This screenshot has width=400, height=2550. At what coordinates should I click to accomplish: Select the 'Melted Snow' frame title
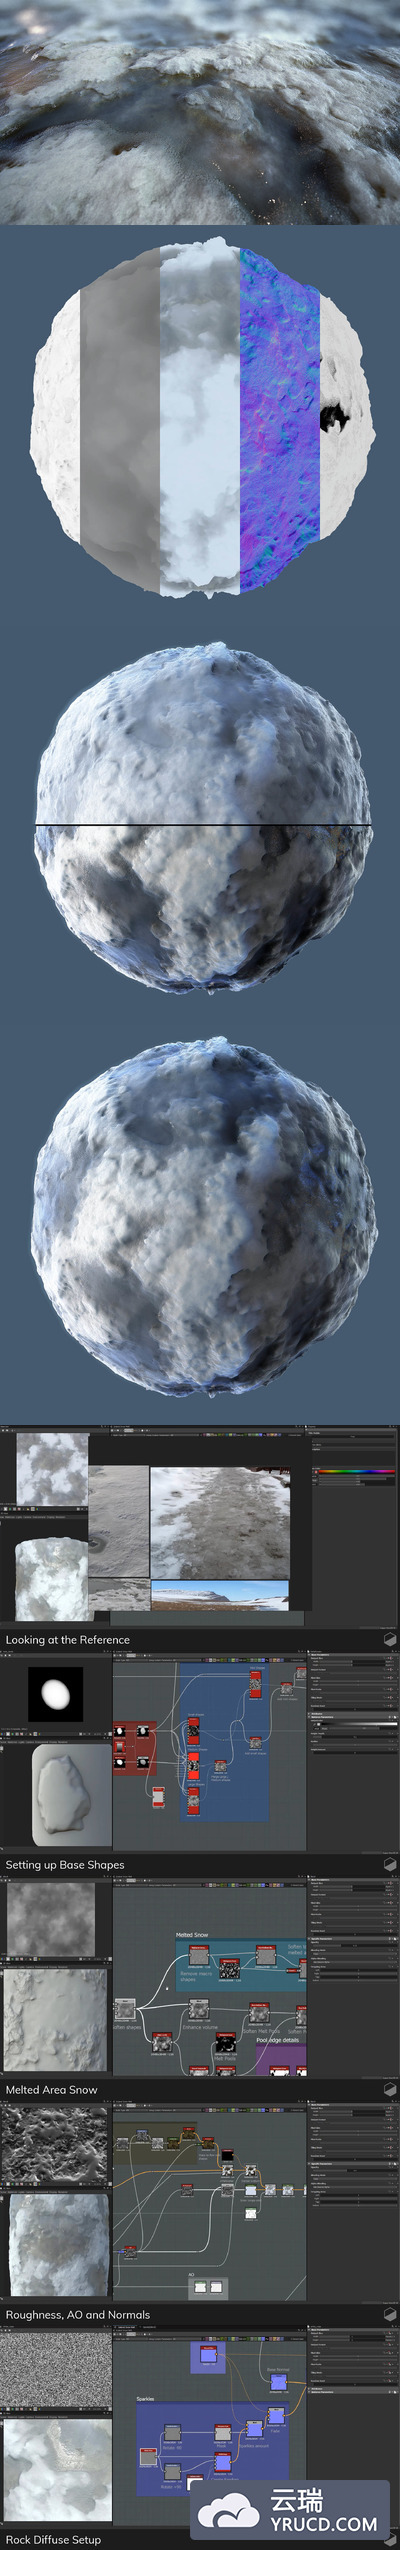click(x=192, y=1935)
